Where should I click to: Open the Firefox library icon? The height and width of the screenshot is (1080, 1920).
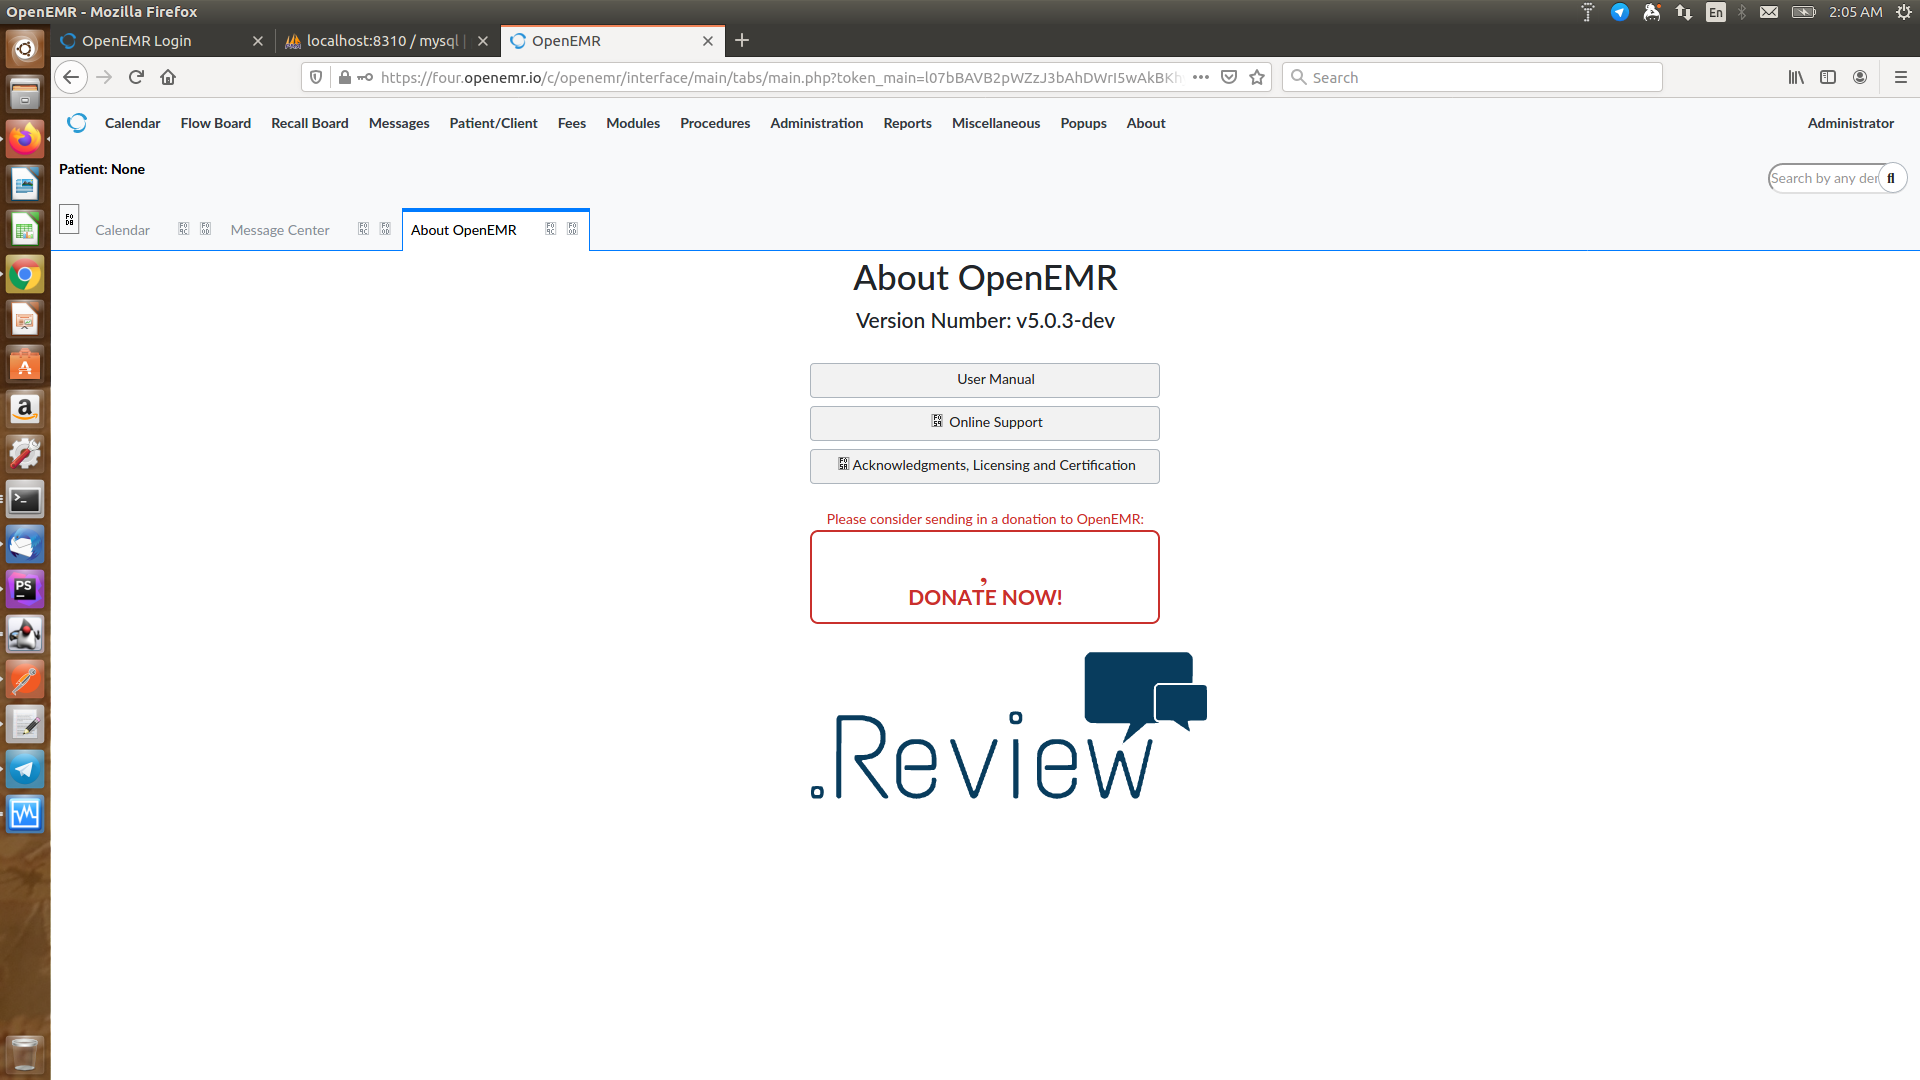(x=1795, y=77)
